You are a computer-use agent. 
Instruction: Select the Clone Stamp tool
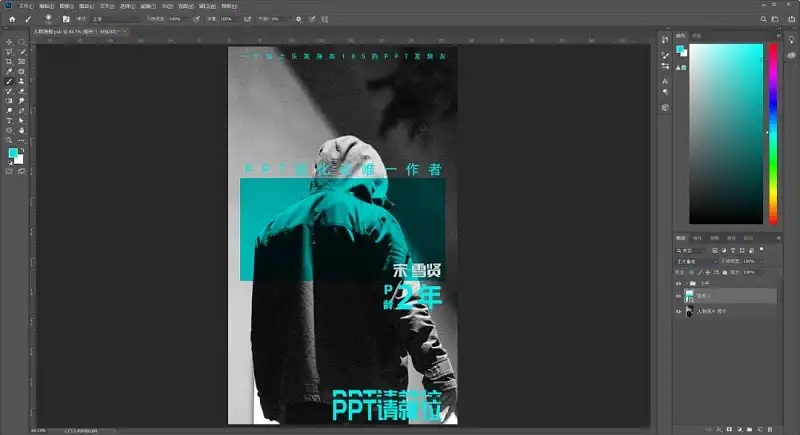pyautogui.click(x=21, y=81)
